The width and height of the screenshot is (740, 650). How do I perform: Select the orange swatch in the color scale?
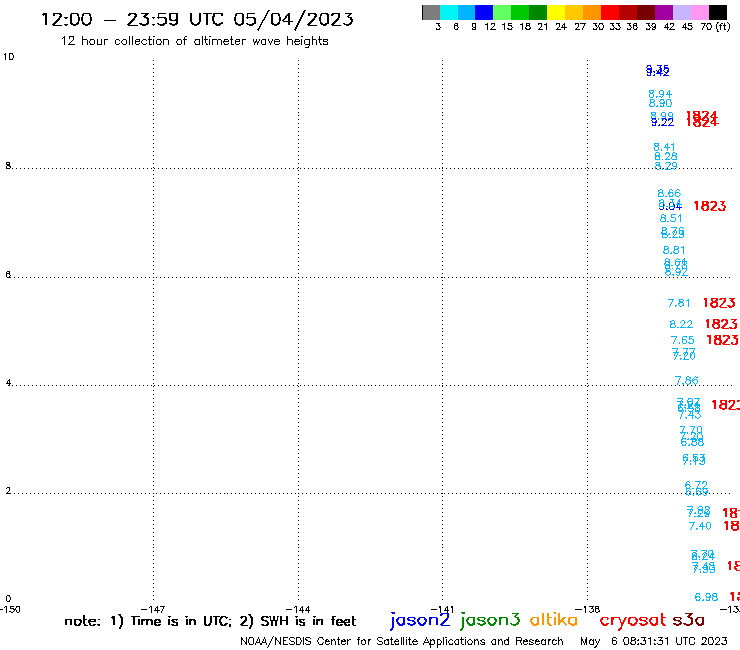coord(592,12)
